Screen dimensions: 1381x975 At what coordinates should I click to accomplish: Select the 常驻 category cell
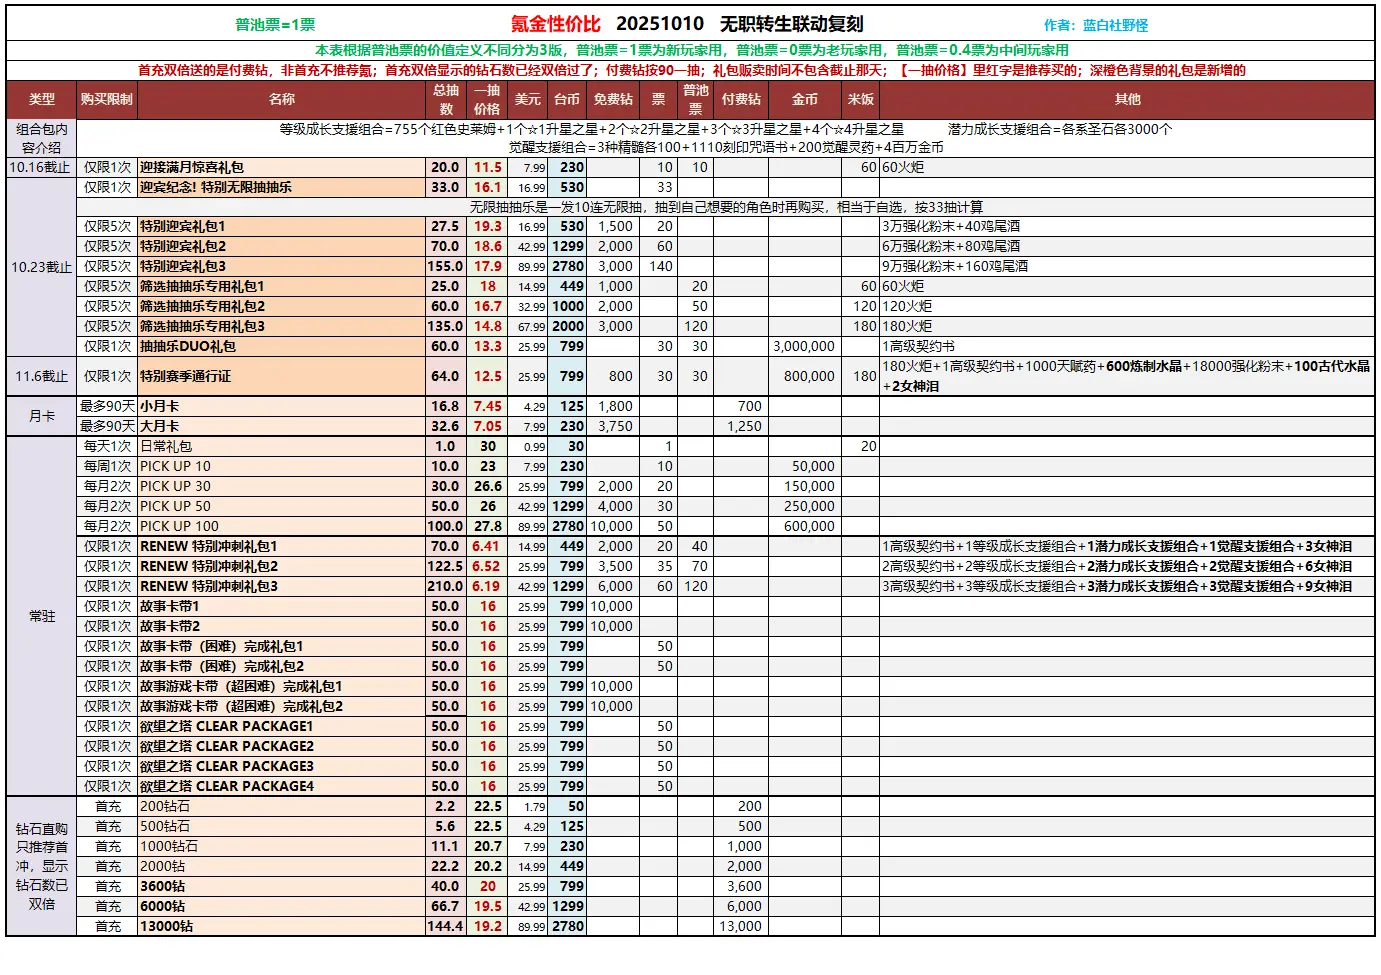pos(42,616)
